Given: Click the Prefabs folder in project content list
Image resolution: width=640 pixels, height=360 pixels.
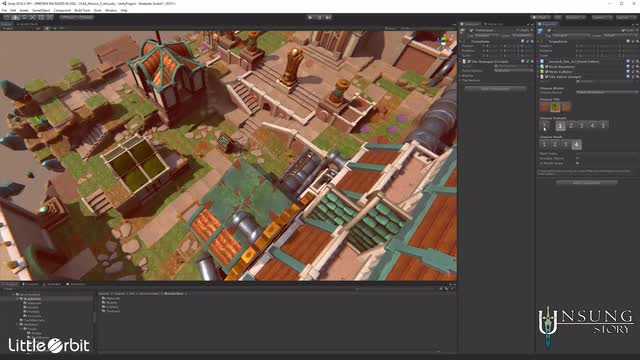Looking at the screenshot, I should (110, 307).
